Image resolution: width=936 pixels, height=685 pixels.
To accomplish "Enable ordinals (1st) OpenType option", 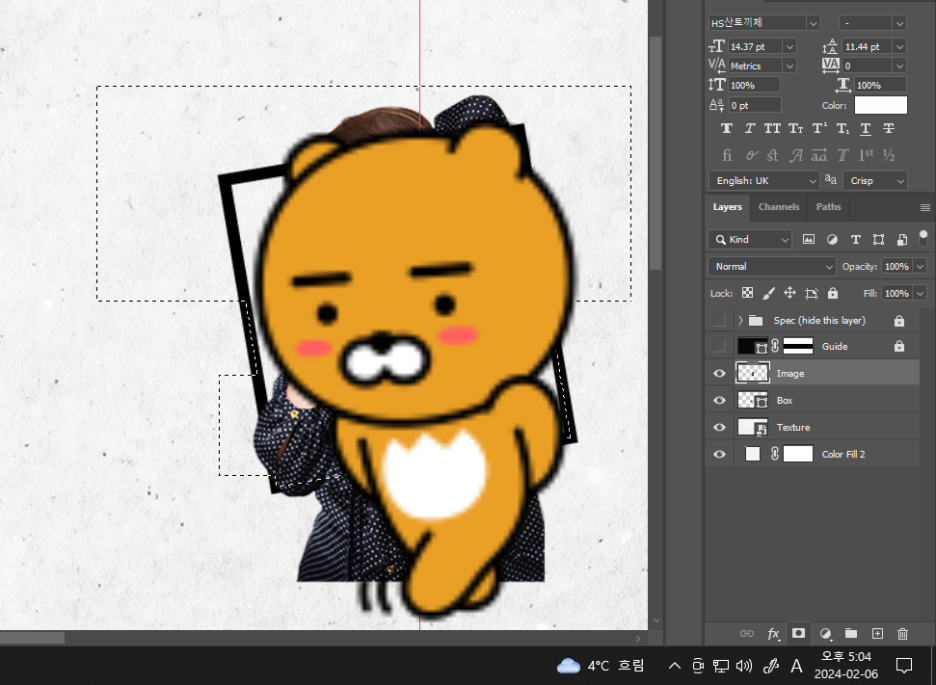I will pyautogui.click(x=866, y=156).
